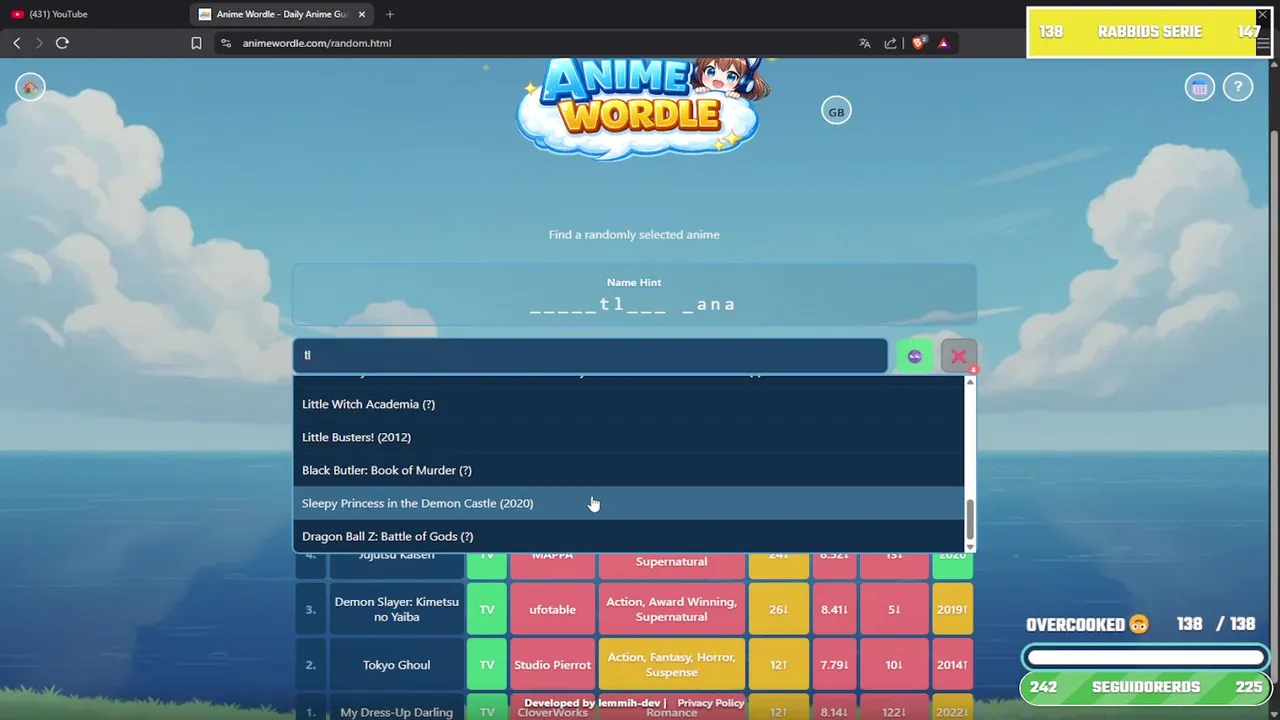Switch to the Anime Wordle tab
This screenshot has height=720, width=1280.
click(x=280, y=14)
